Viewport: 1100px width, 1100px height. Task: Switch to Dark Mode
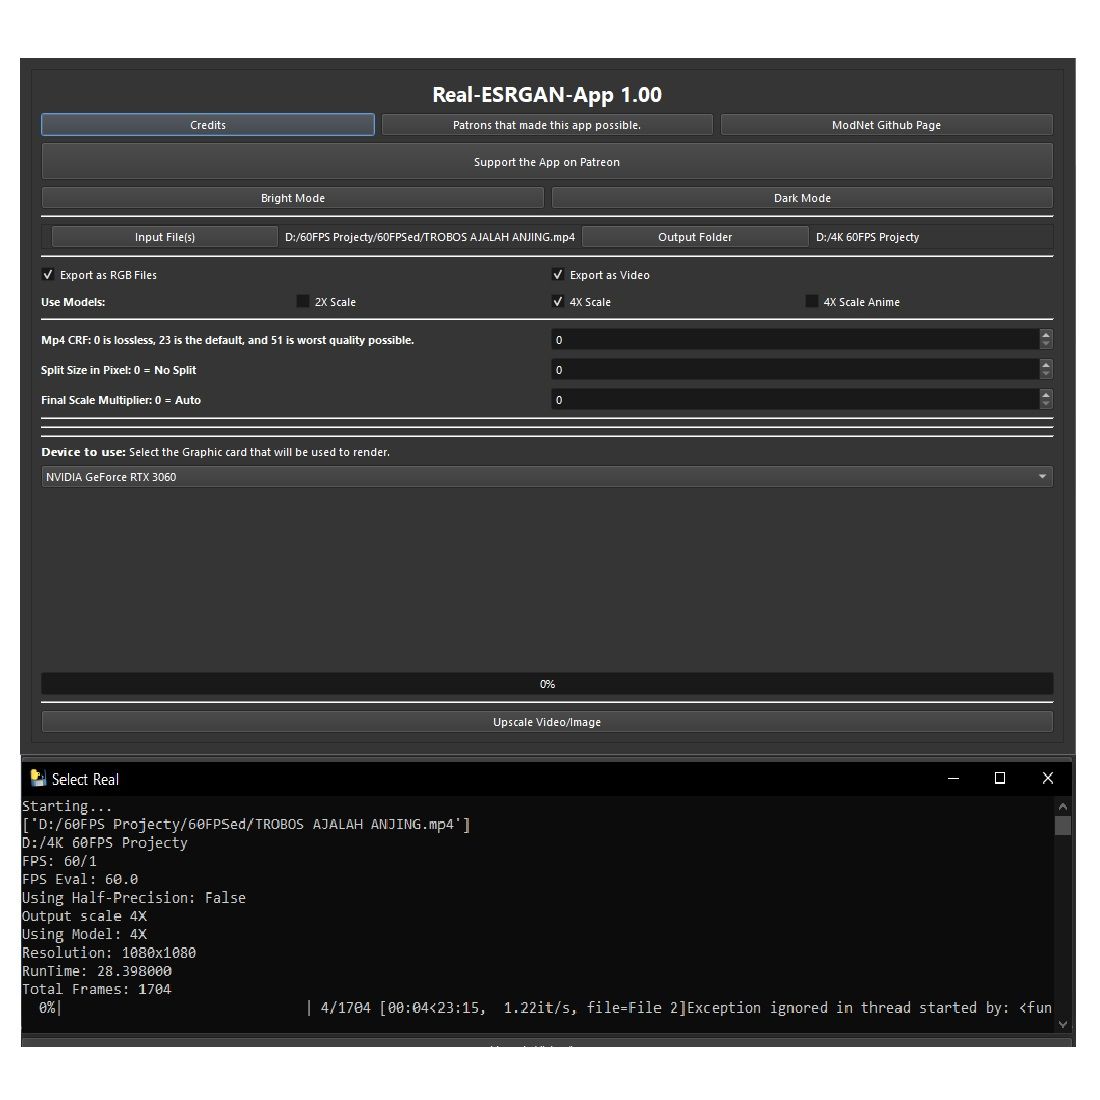click(802, 198)
